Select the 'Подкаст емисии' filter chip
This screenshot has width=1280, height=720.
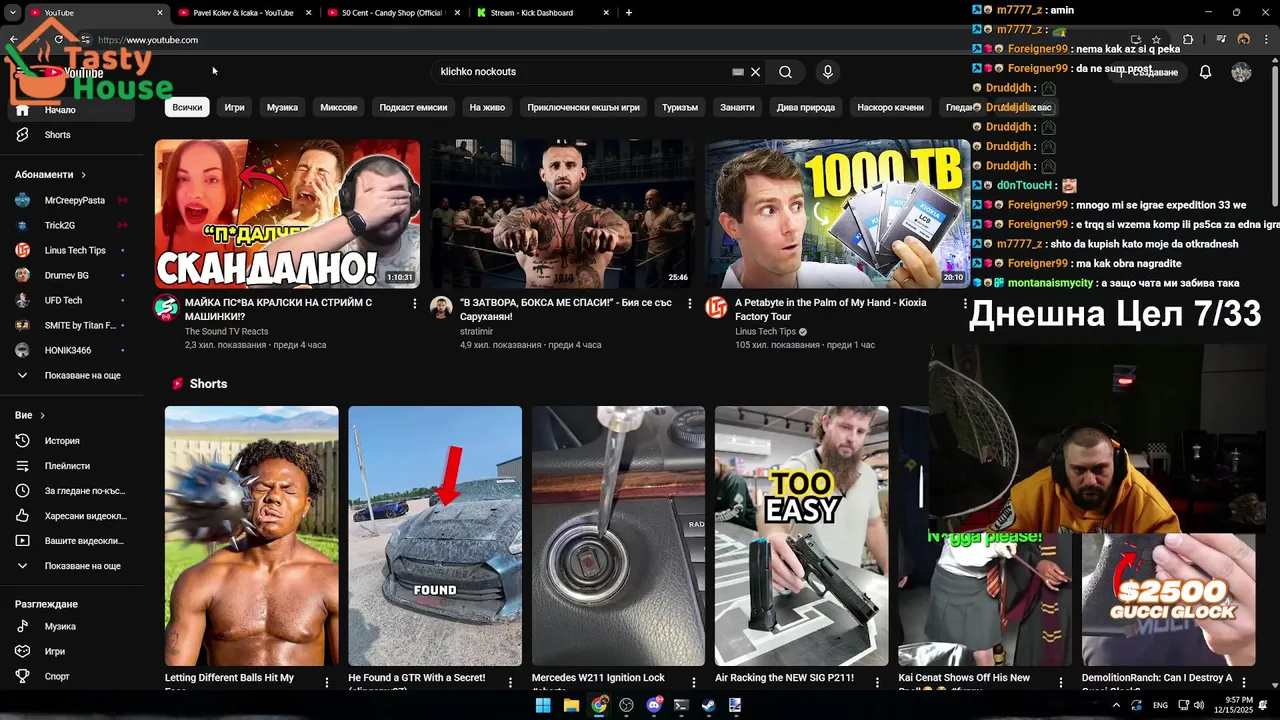[x=413, y=107]
